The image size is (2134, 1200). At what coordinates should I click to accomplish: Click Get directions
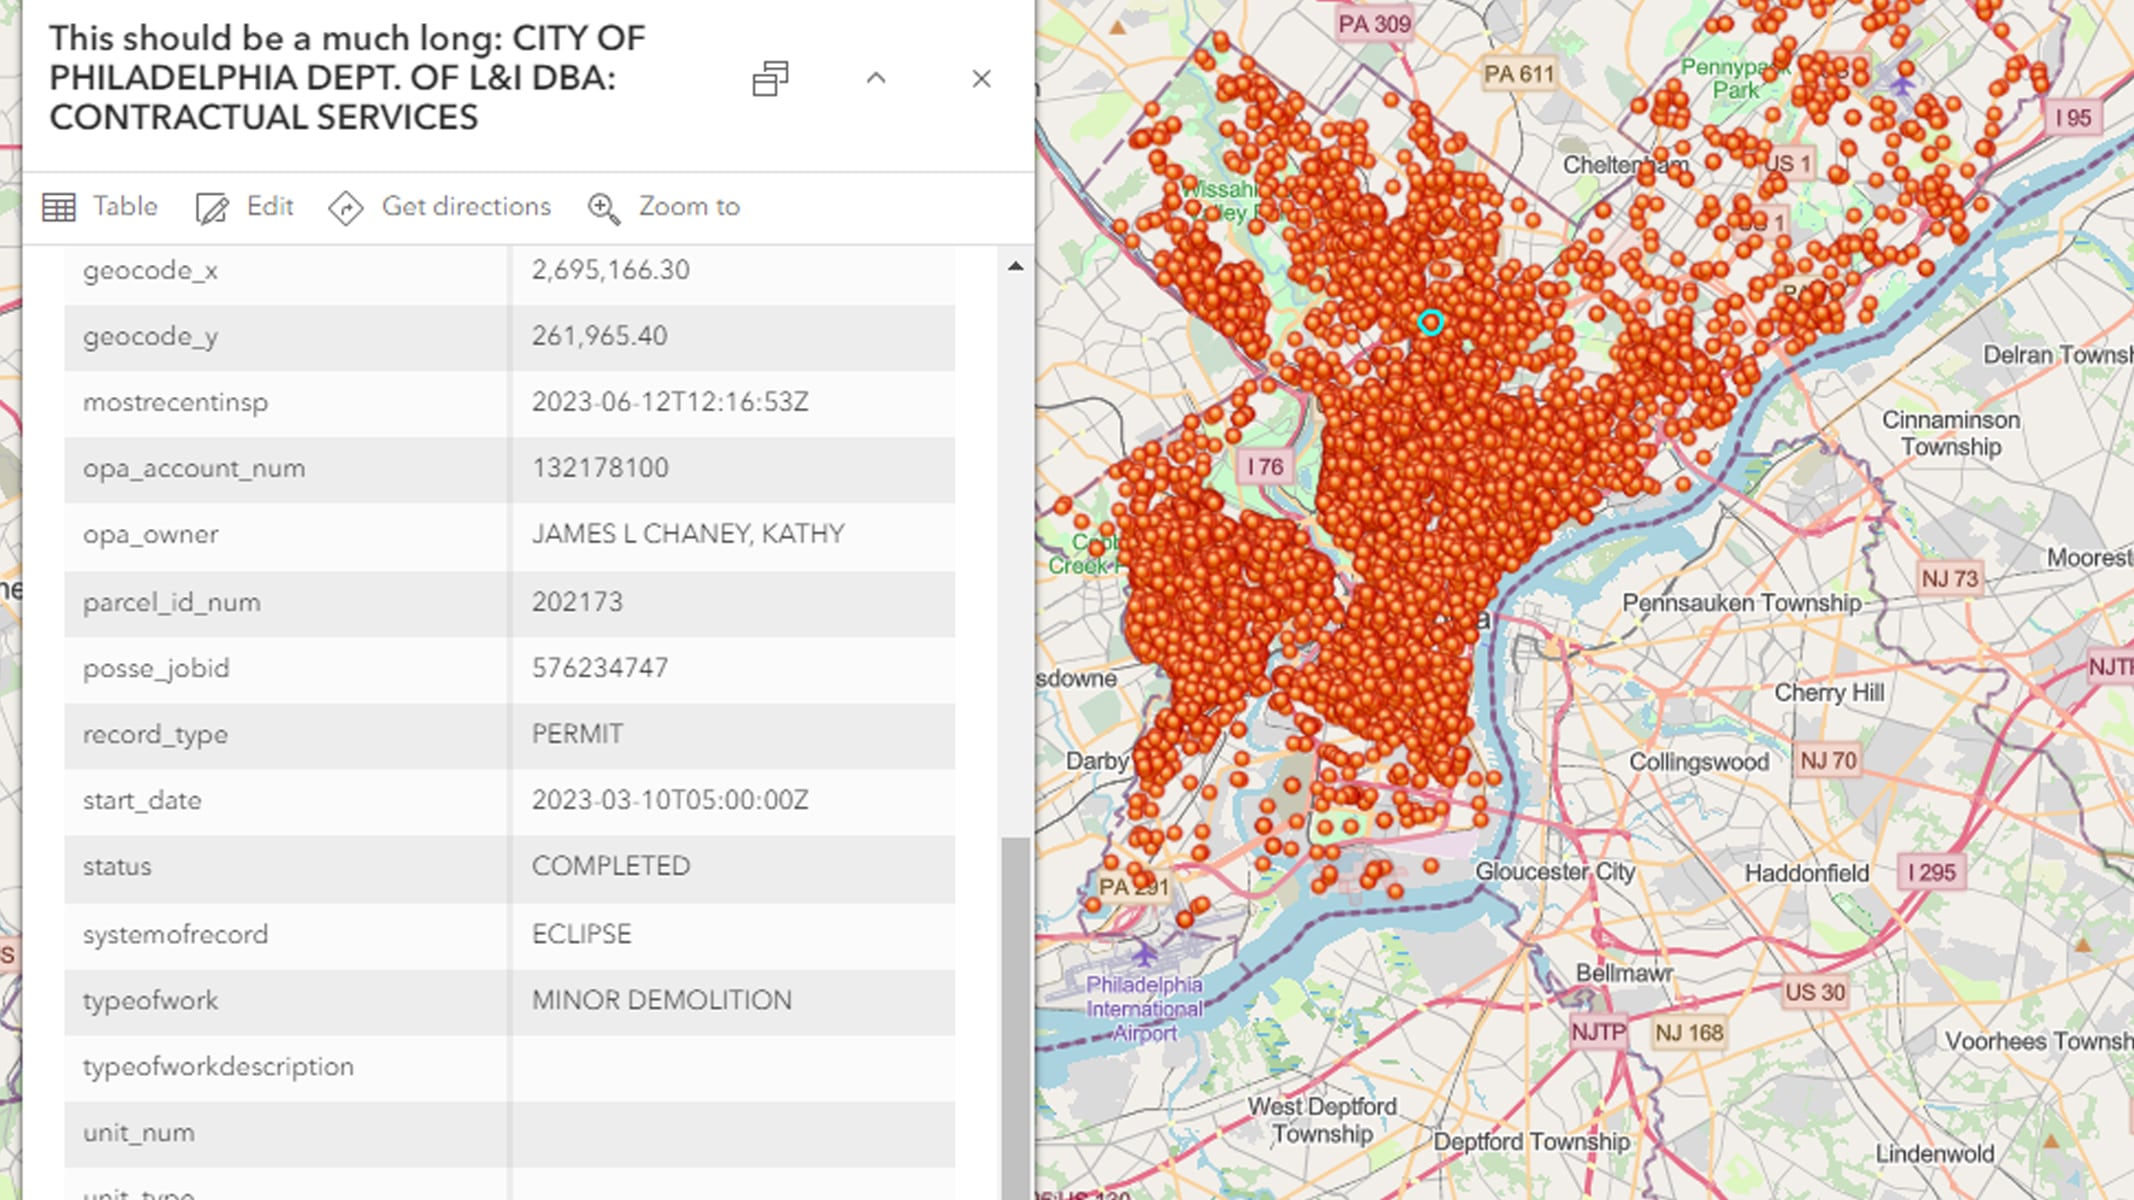coord(439,207)
